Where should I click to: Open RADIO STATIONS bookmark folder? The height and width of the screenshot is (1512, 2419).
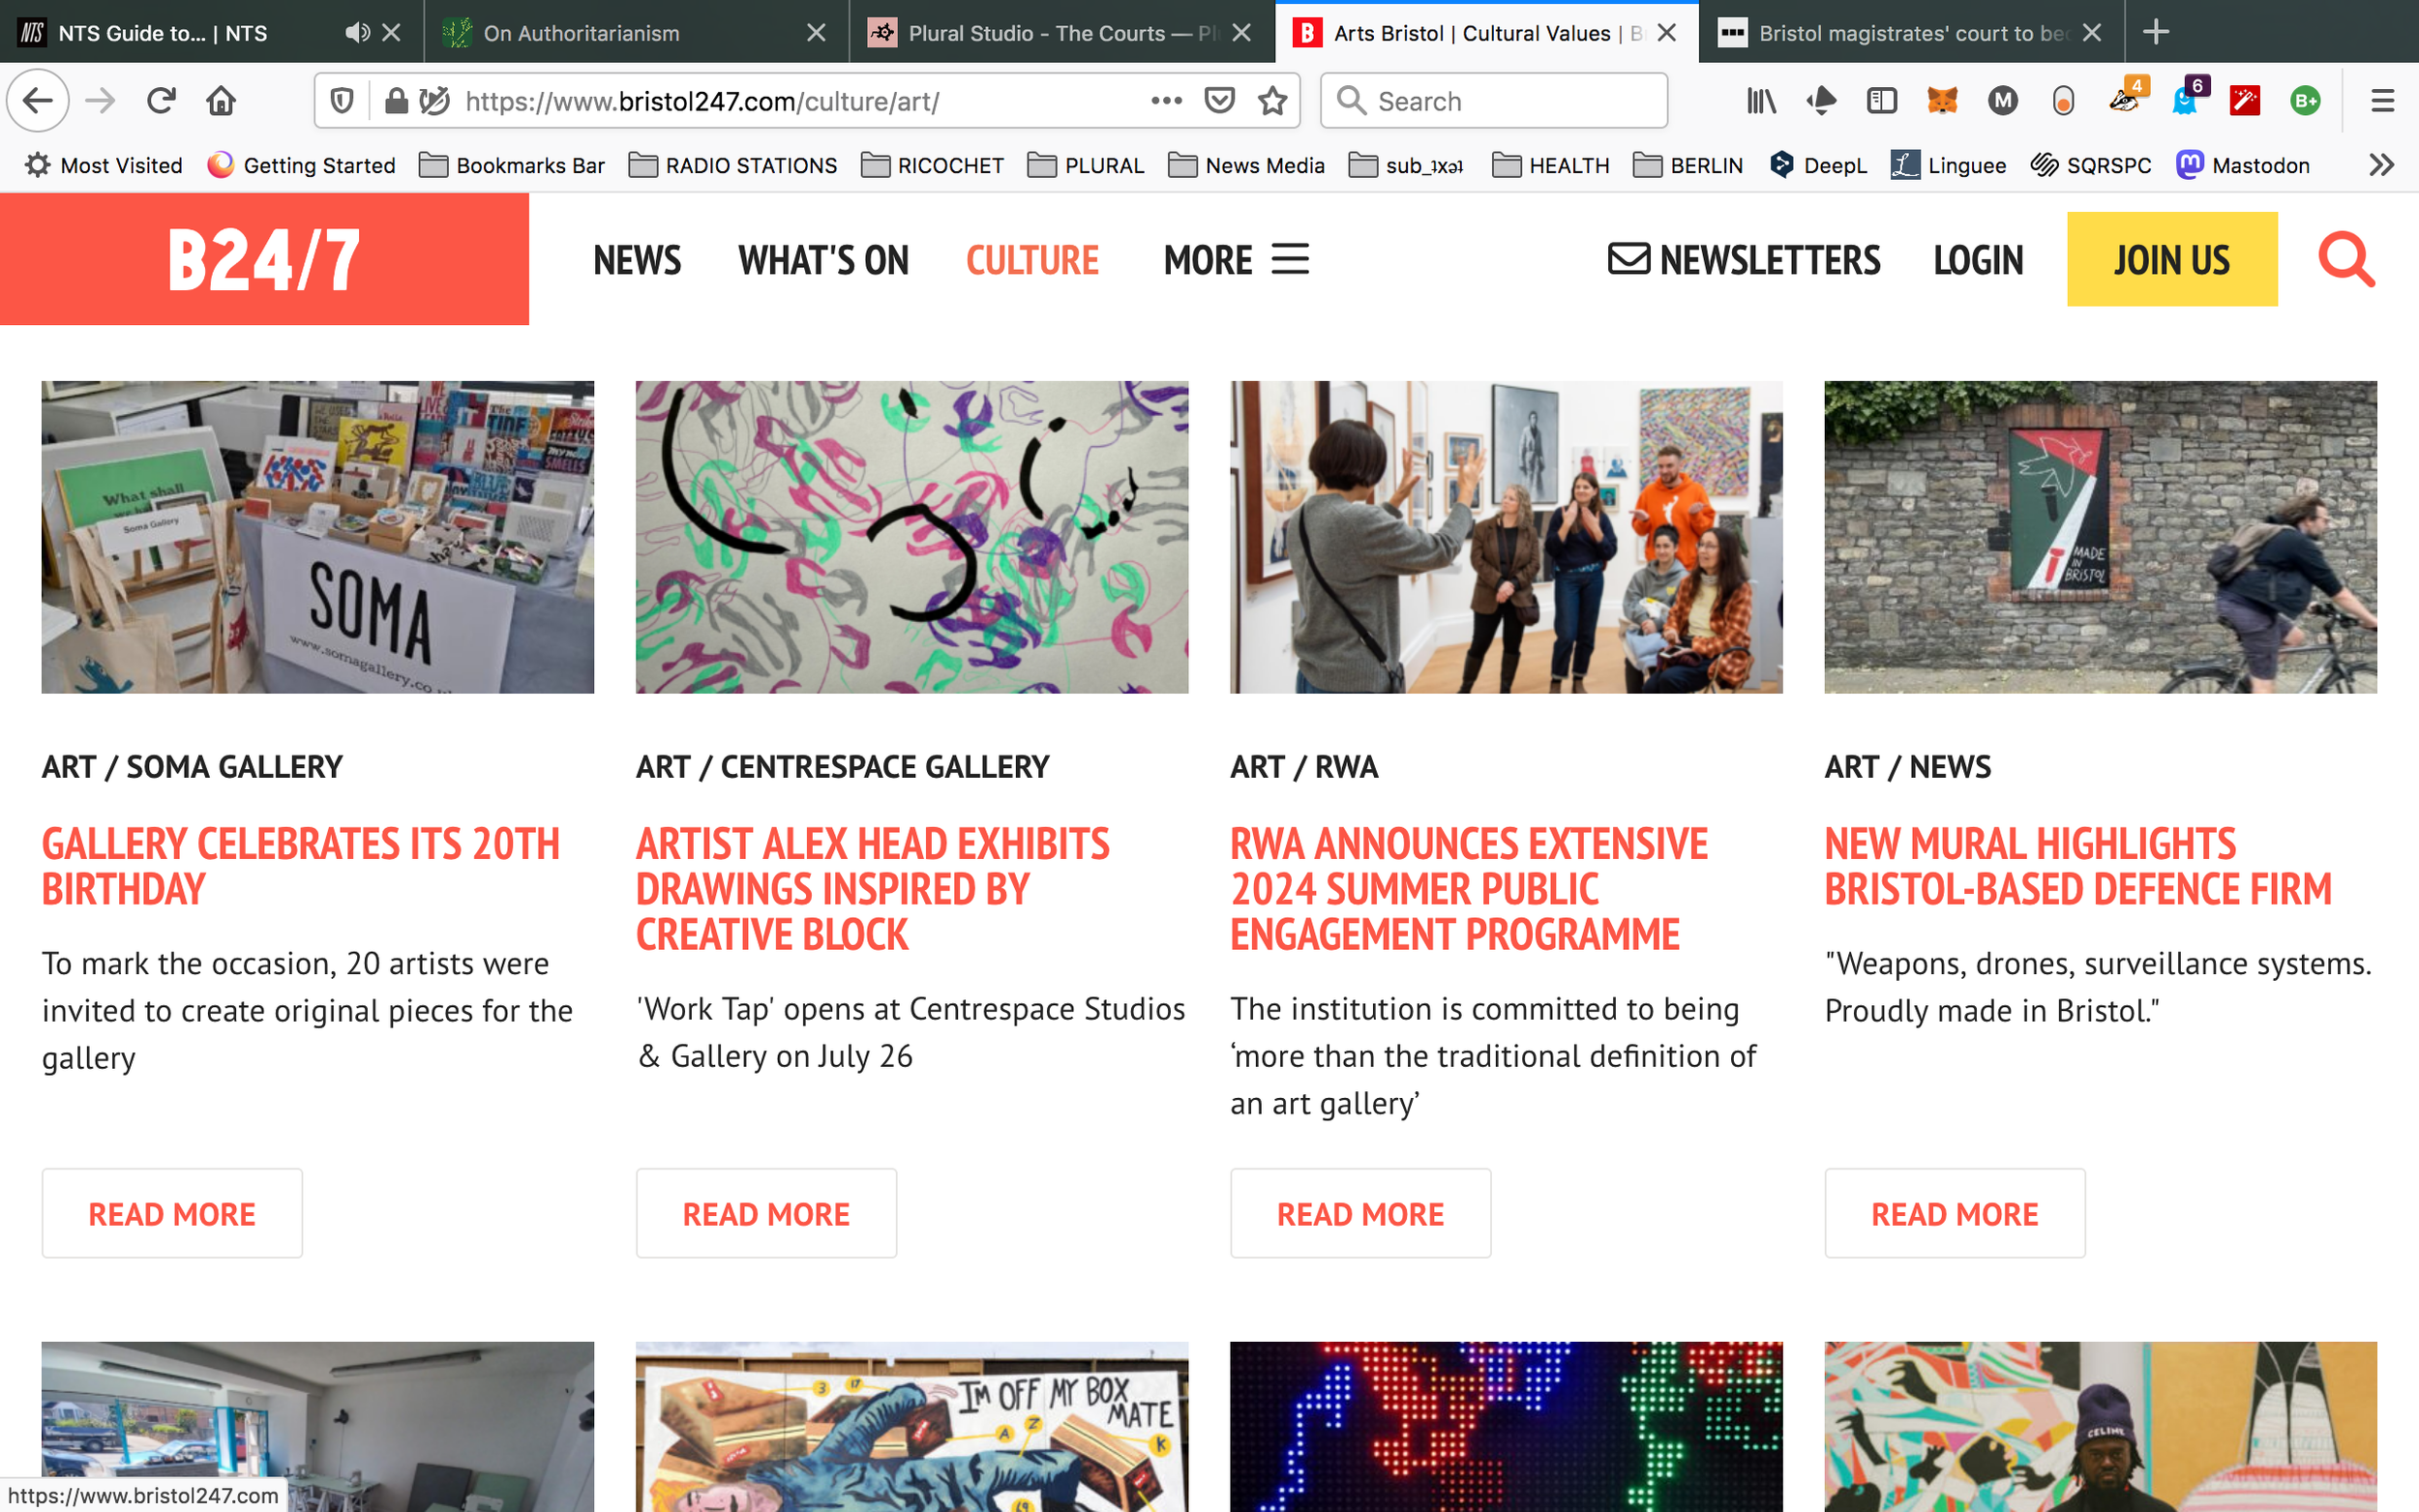point(733,165)
